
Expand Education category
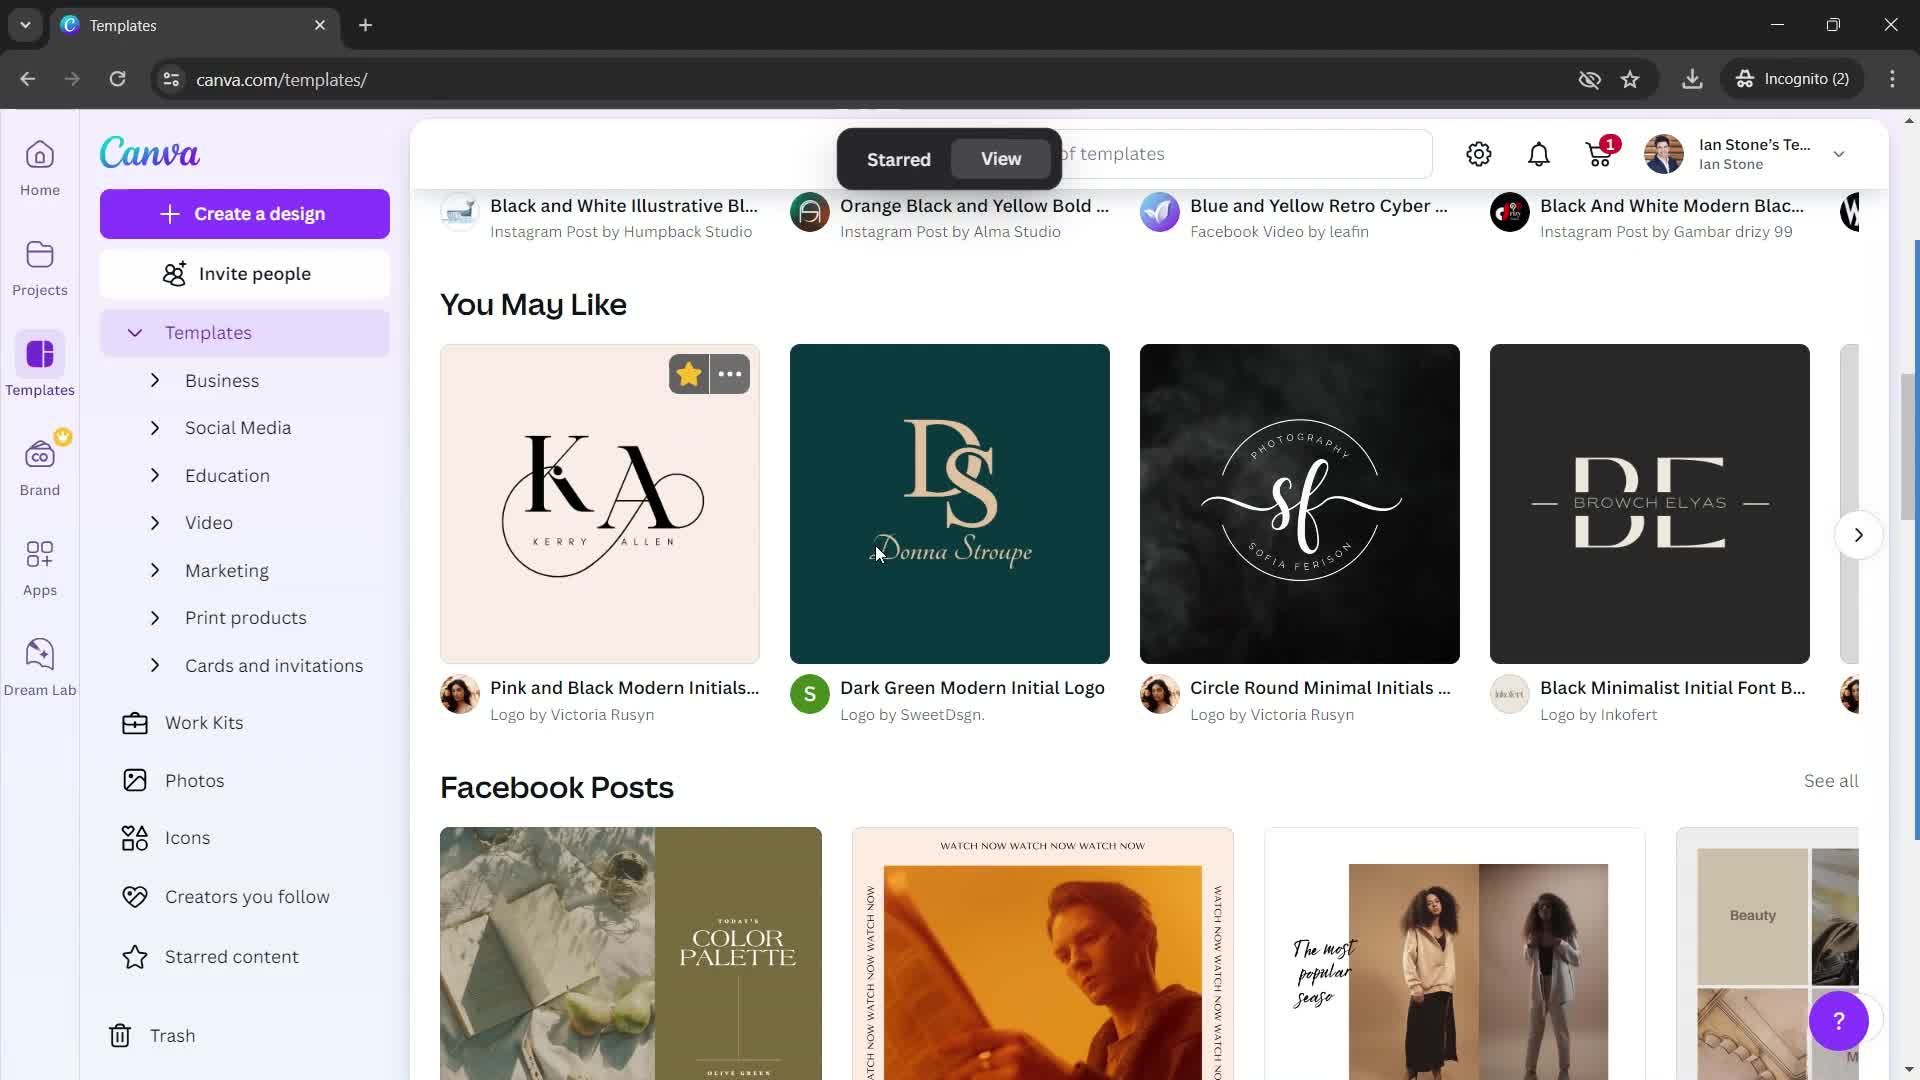(x=155, y=476)
